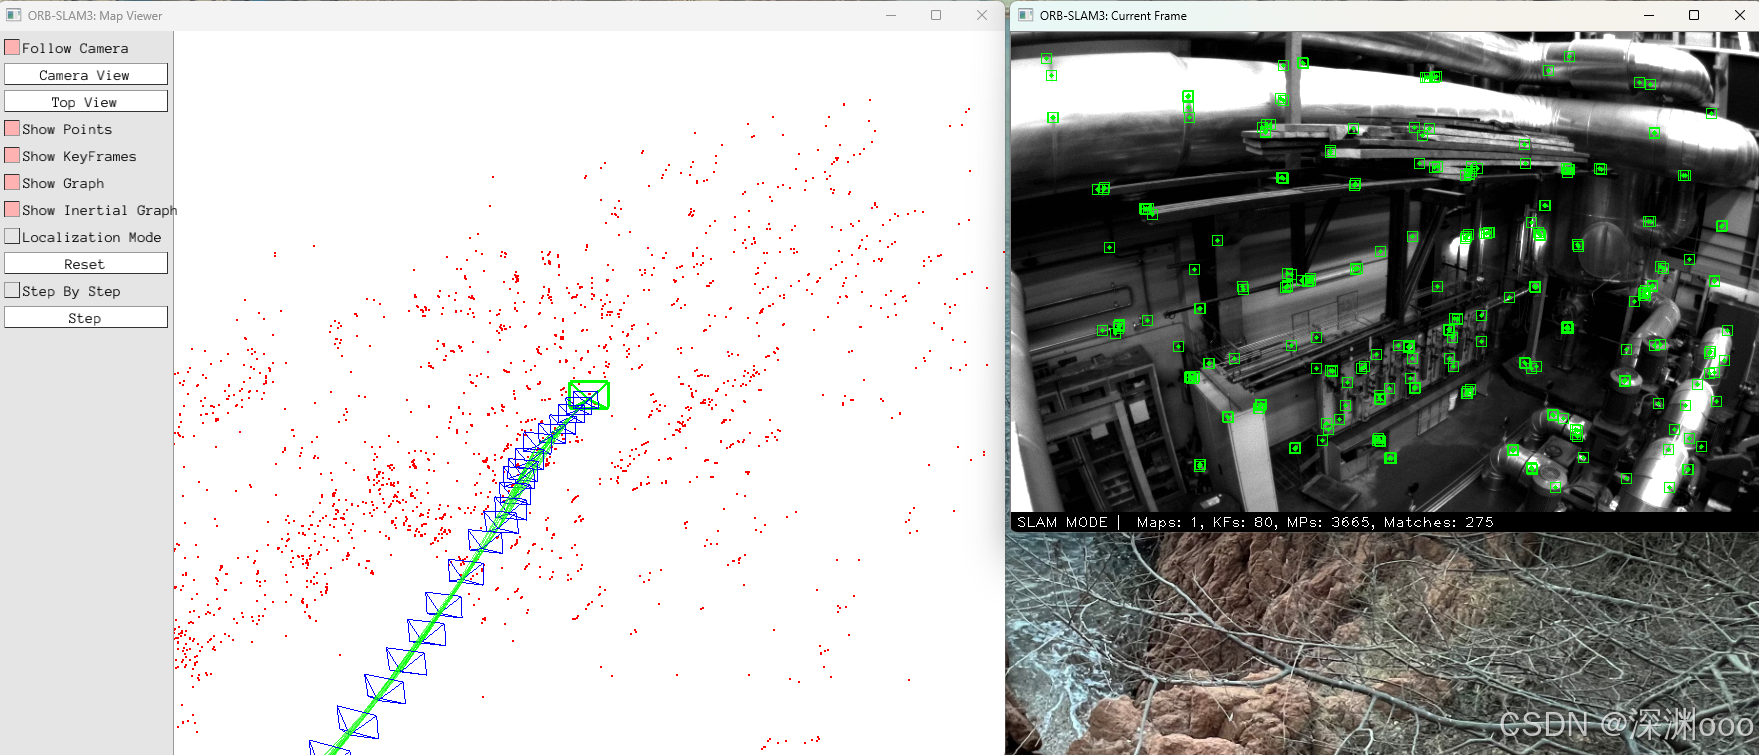Click the ORB-SLAM3: Map Viewer title text
Image resolution: width=1759 pixels, height=755 pixels.
coord(95,16)
